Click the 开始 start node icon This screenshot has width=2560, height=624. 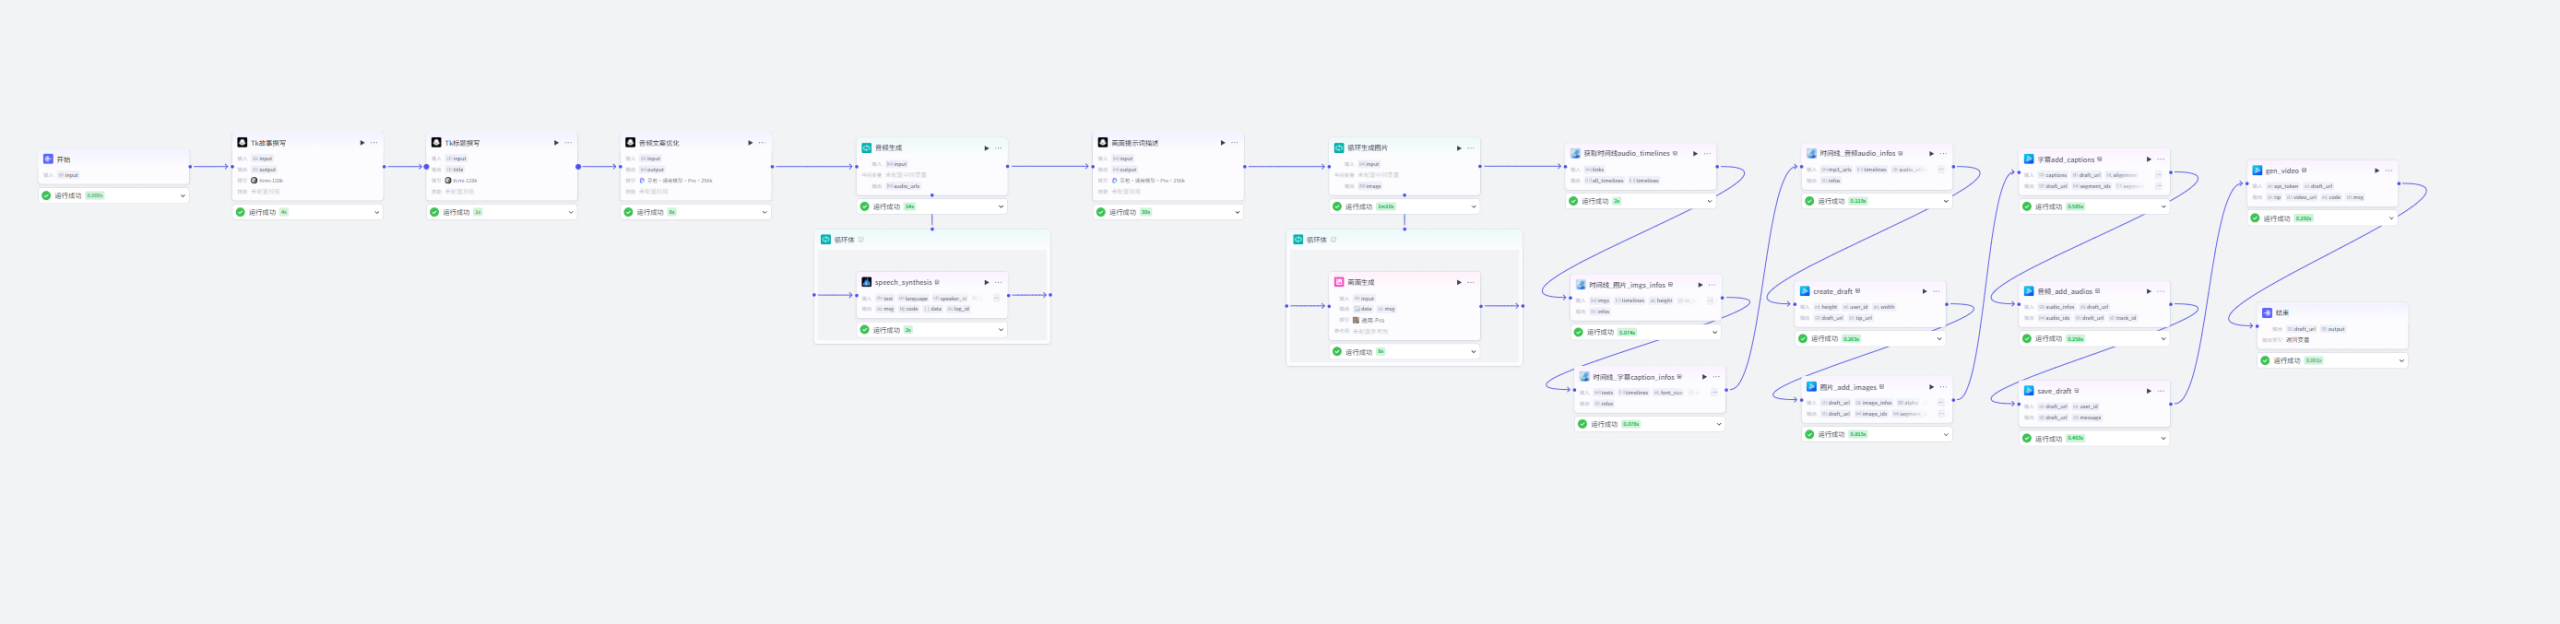(48, 159)
